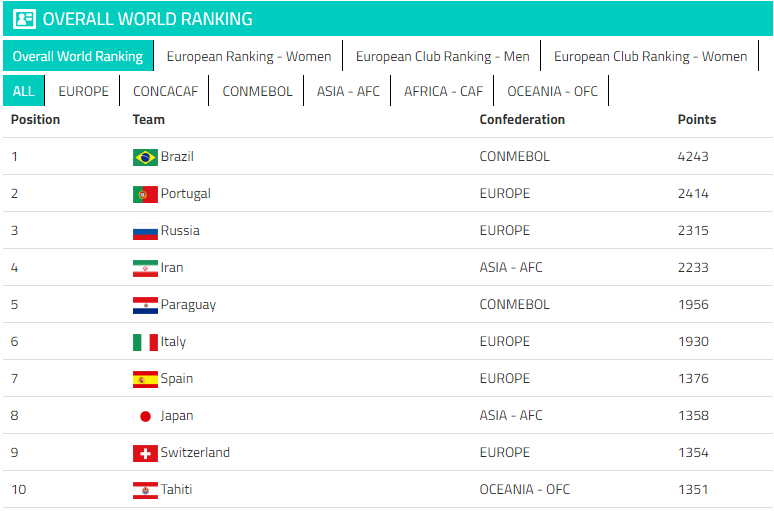Image resolution: width=774 pixels, height=511 pixels.
Task: Select European Club Ranking - Women tab
Action: (x=650, y=57)
